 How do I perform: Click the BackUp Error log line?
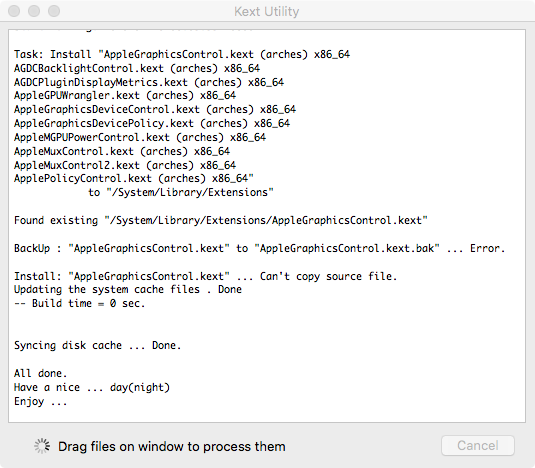tap(259, 248)
